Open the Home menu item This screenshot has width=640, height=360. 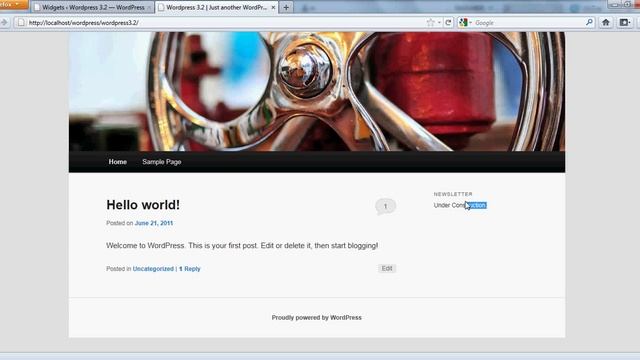[x=118, y=162]
